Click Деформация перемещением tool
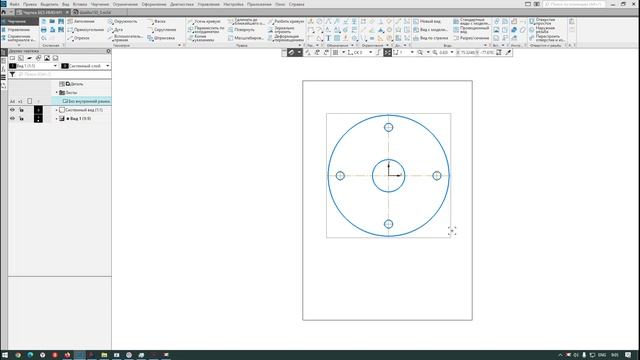The image size is (640, 360). pyautogui.click(x=286, y=38)
